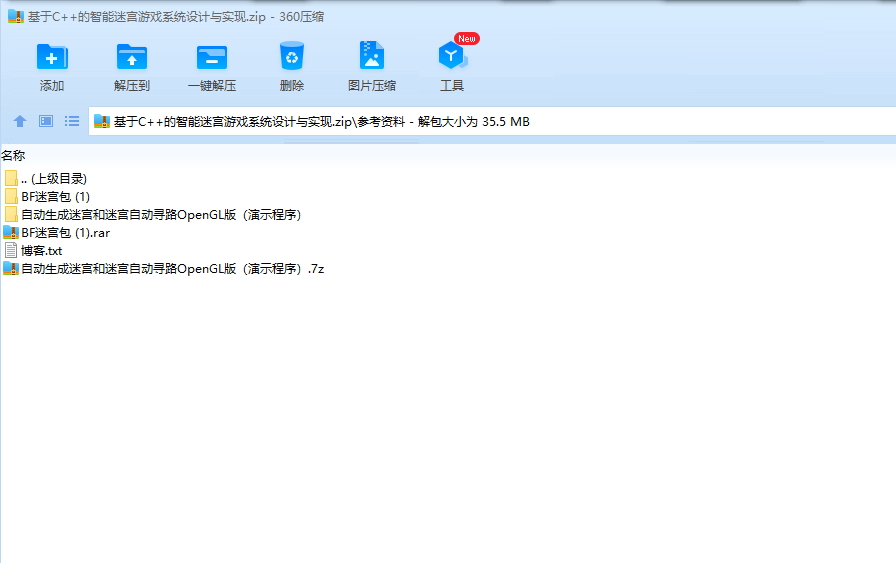
Task: Click the 删除 (Delete) recycle icon
Action: (292, 56)
